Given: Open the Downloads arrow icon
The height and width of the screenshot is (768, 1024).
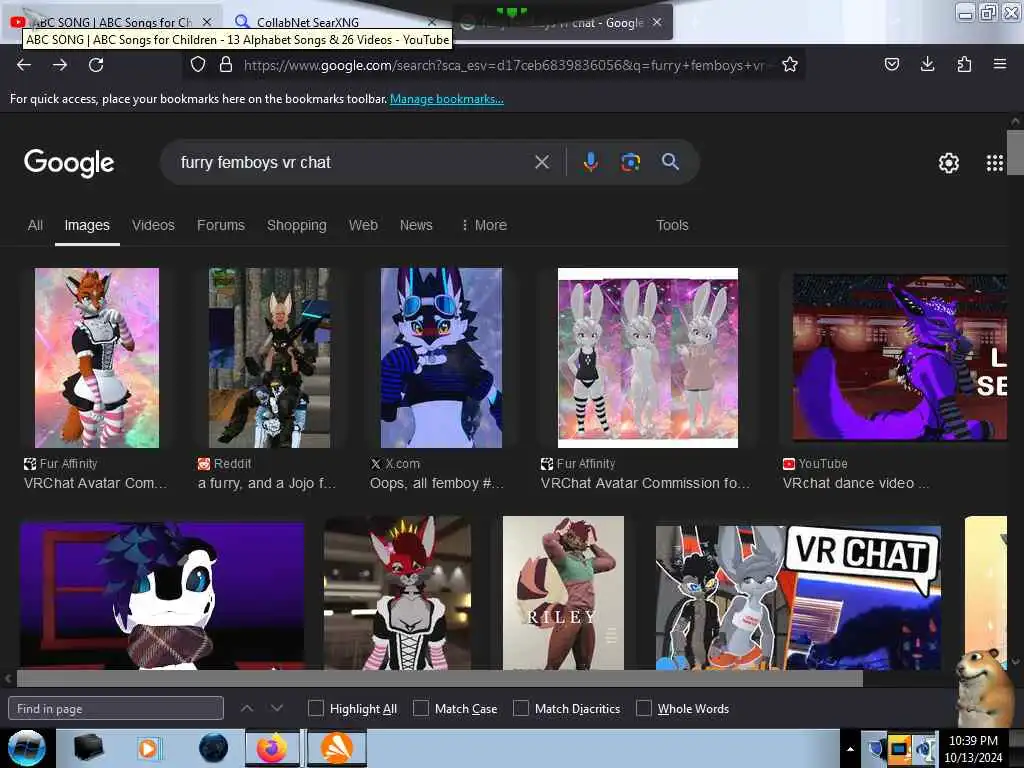Looking at the screenshot, I should (x=927, y=64).
